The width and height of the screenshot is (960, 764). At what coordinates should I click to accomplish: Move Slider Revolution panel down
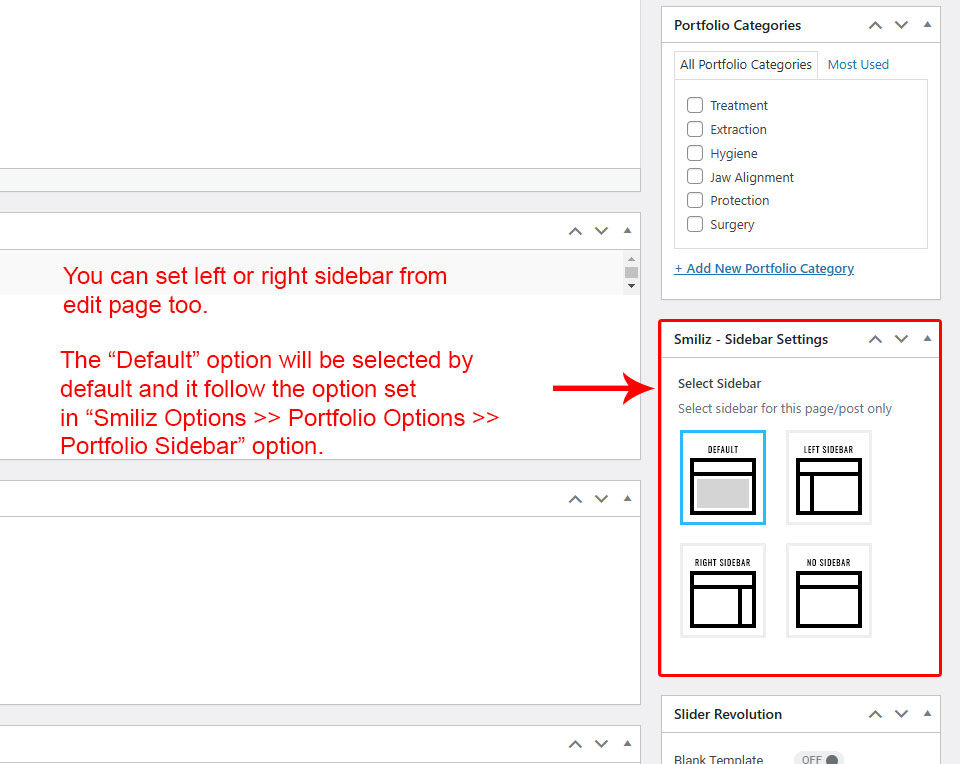[901, 714]
